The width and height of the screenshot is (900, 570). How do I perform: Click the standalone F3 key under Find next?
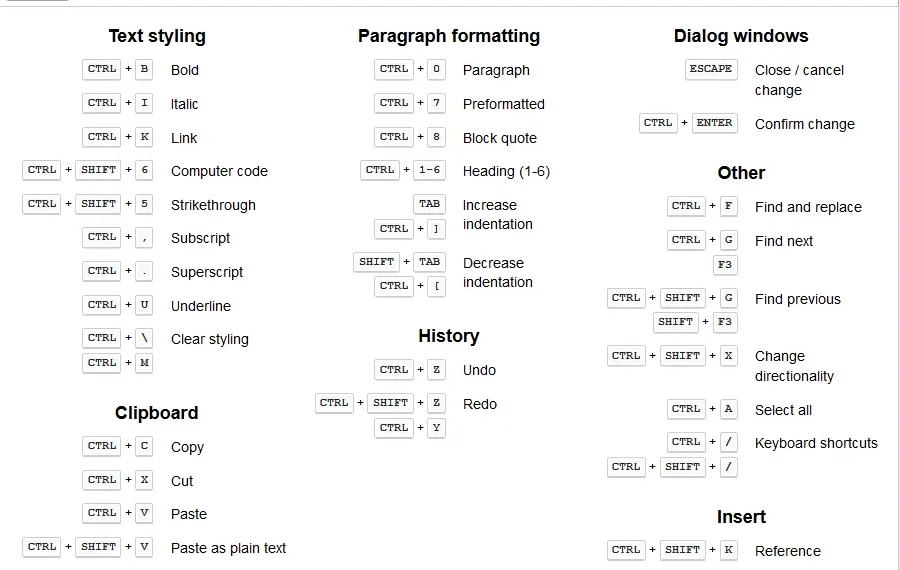725,265
